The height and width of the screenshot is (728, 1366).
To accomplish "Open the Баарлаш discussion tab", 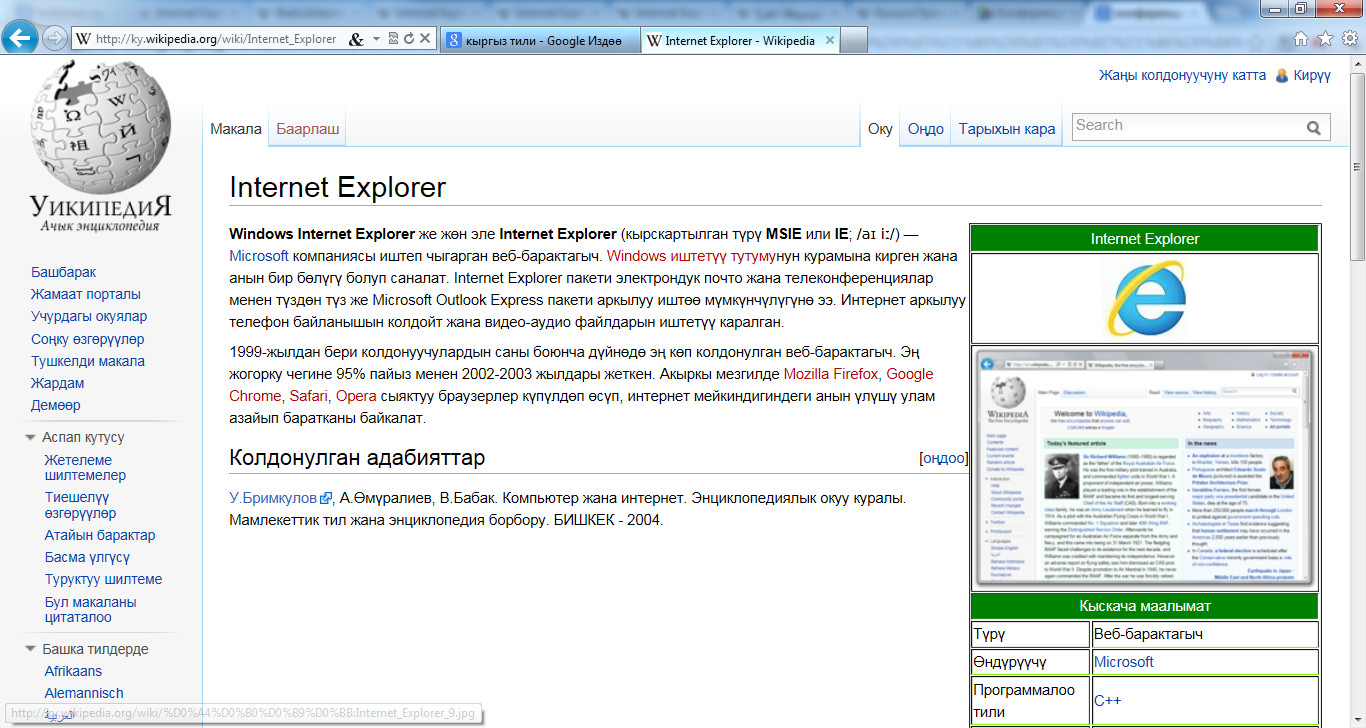I will (x=308, y=129).
